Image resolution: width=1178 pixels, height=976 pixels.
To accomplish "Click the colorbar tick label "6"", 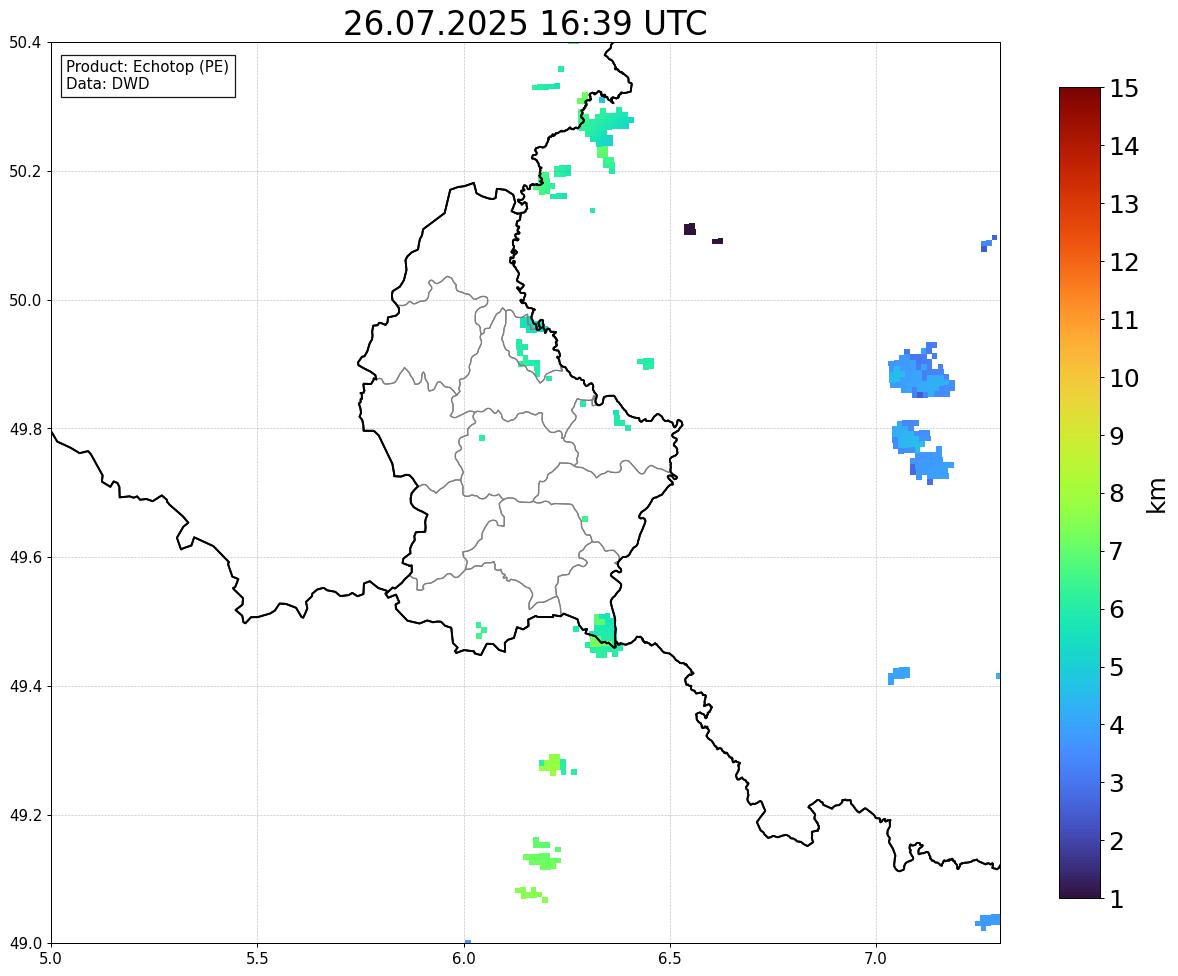I will (x=1117, y=609).
